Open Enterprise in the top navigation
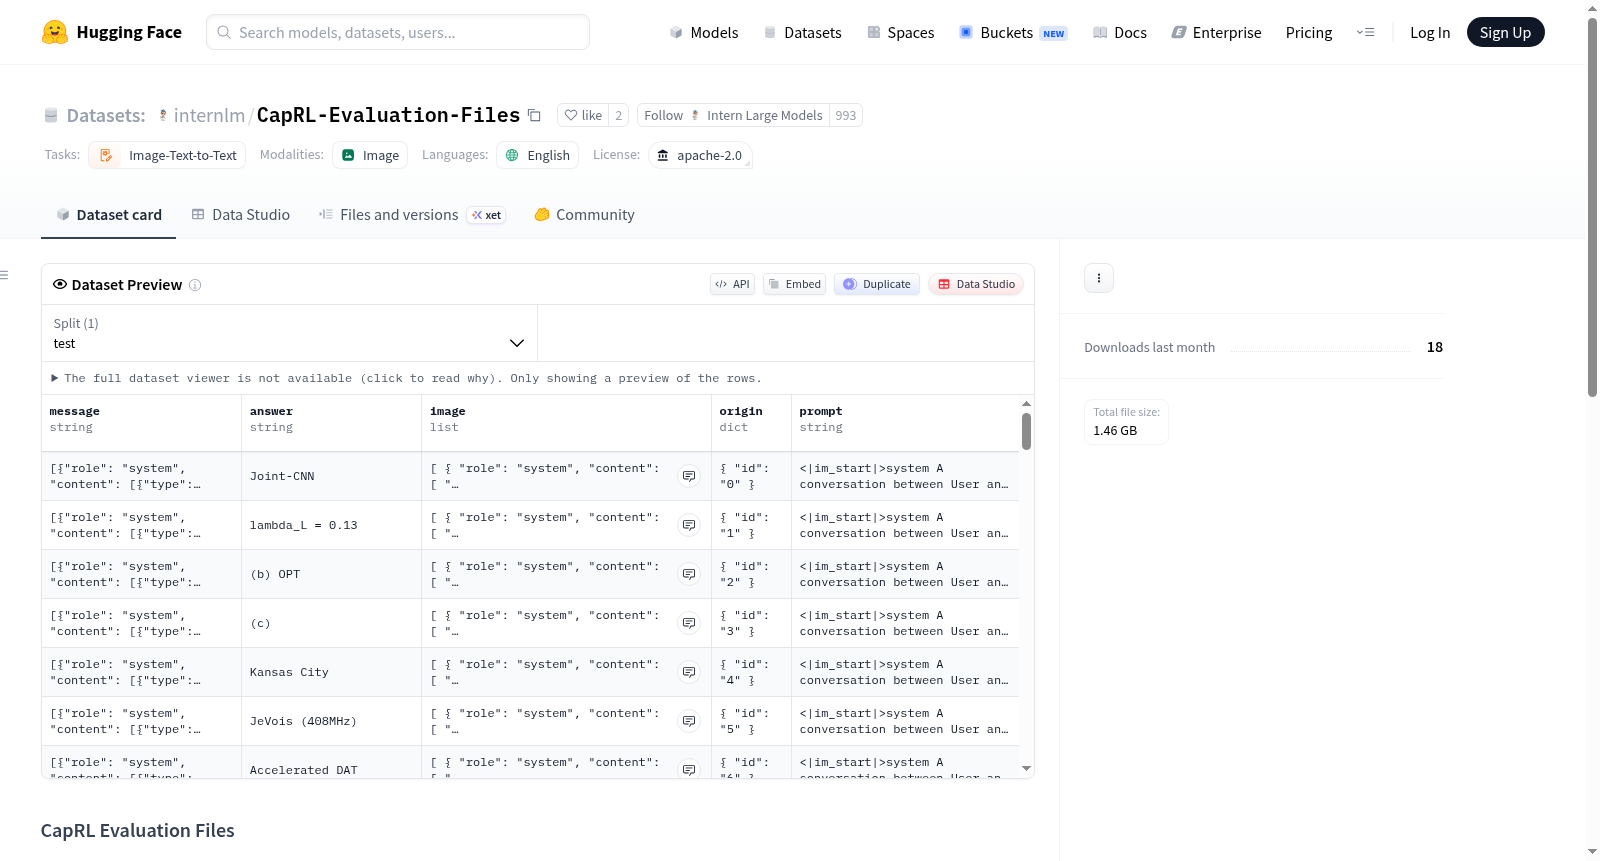 point(1216,32)
